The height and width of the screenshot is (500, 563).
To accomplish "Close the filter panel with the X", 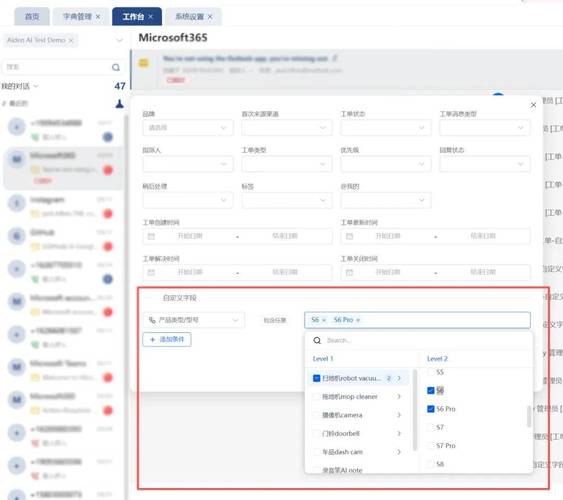I will 533,105.
